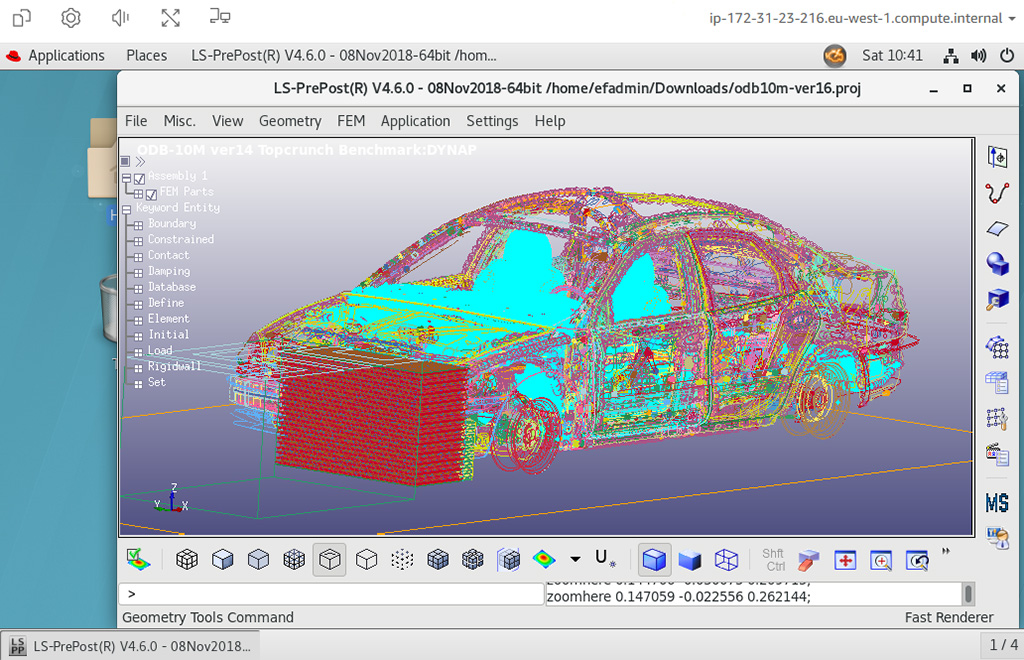Switch to wireframe cube view icon

tap(726, 559)
